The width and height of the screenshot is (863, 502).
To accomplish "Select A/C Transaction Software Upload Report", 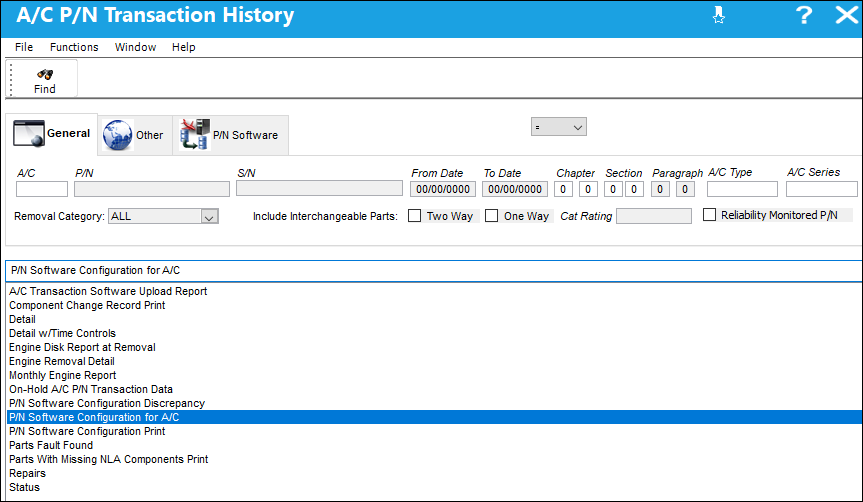I will [108, 291].
